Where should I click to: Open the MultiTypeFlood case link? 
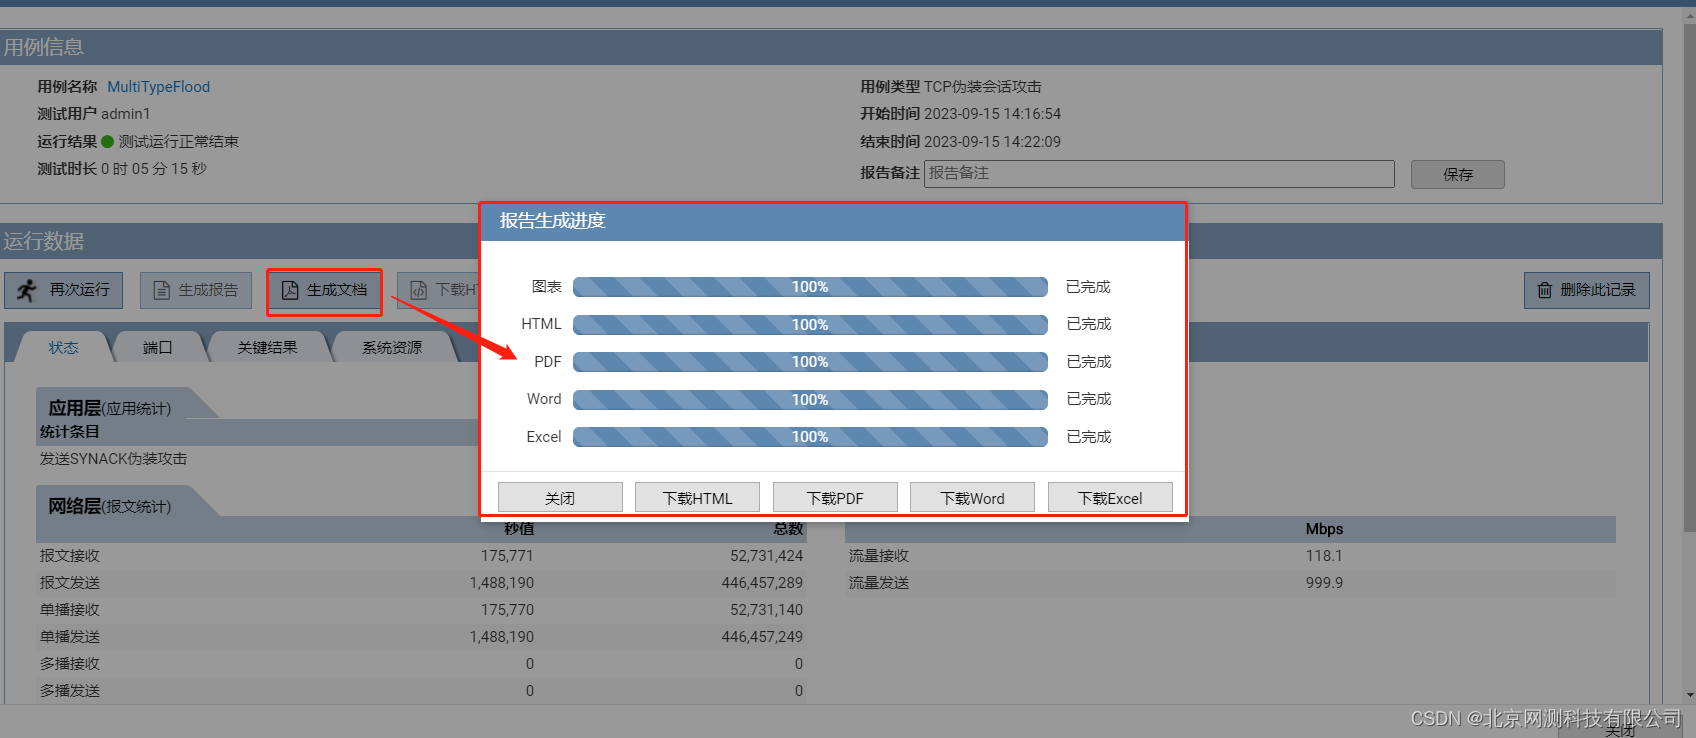158,87
